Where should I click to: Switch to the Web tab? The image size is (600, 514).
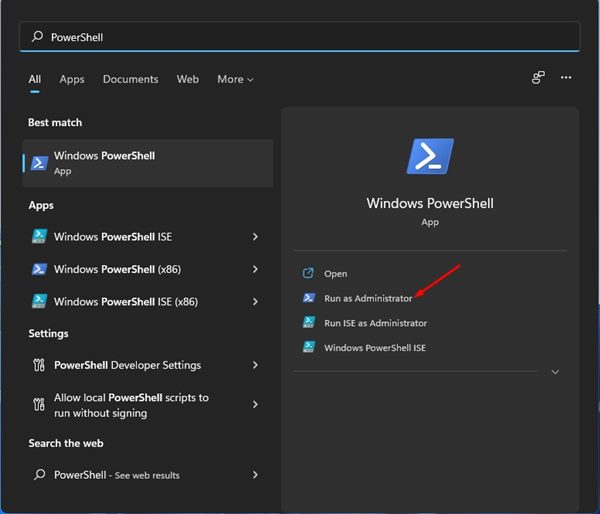pyautogui.click(x=188, y=79)
